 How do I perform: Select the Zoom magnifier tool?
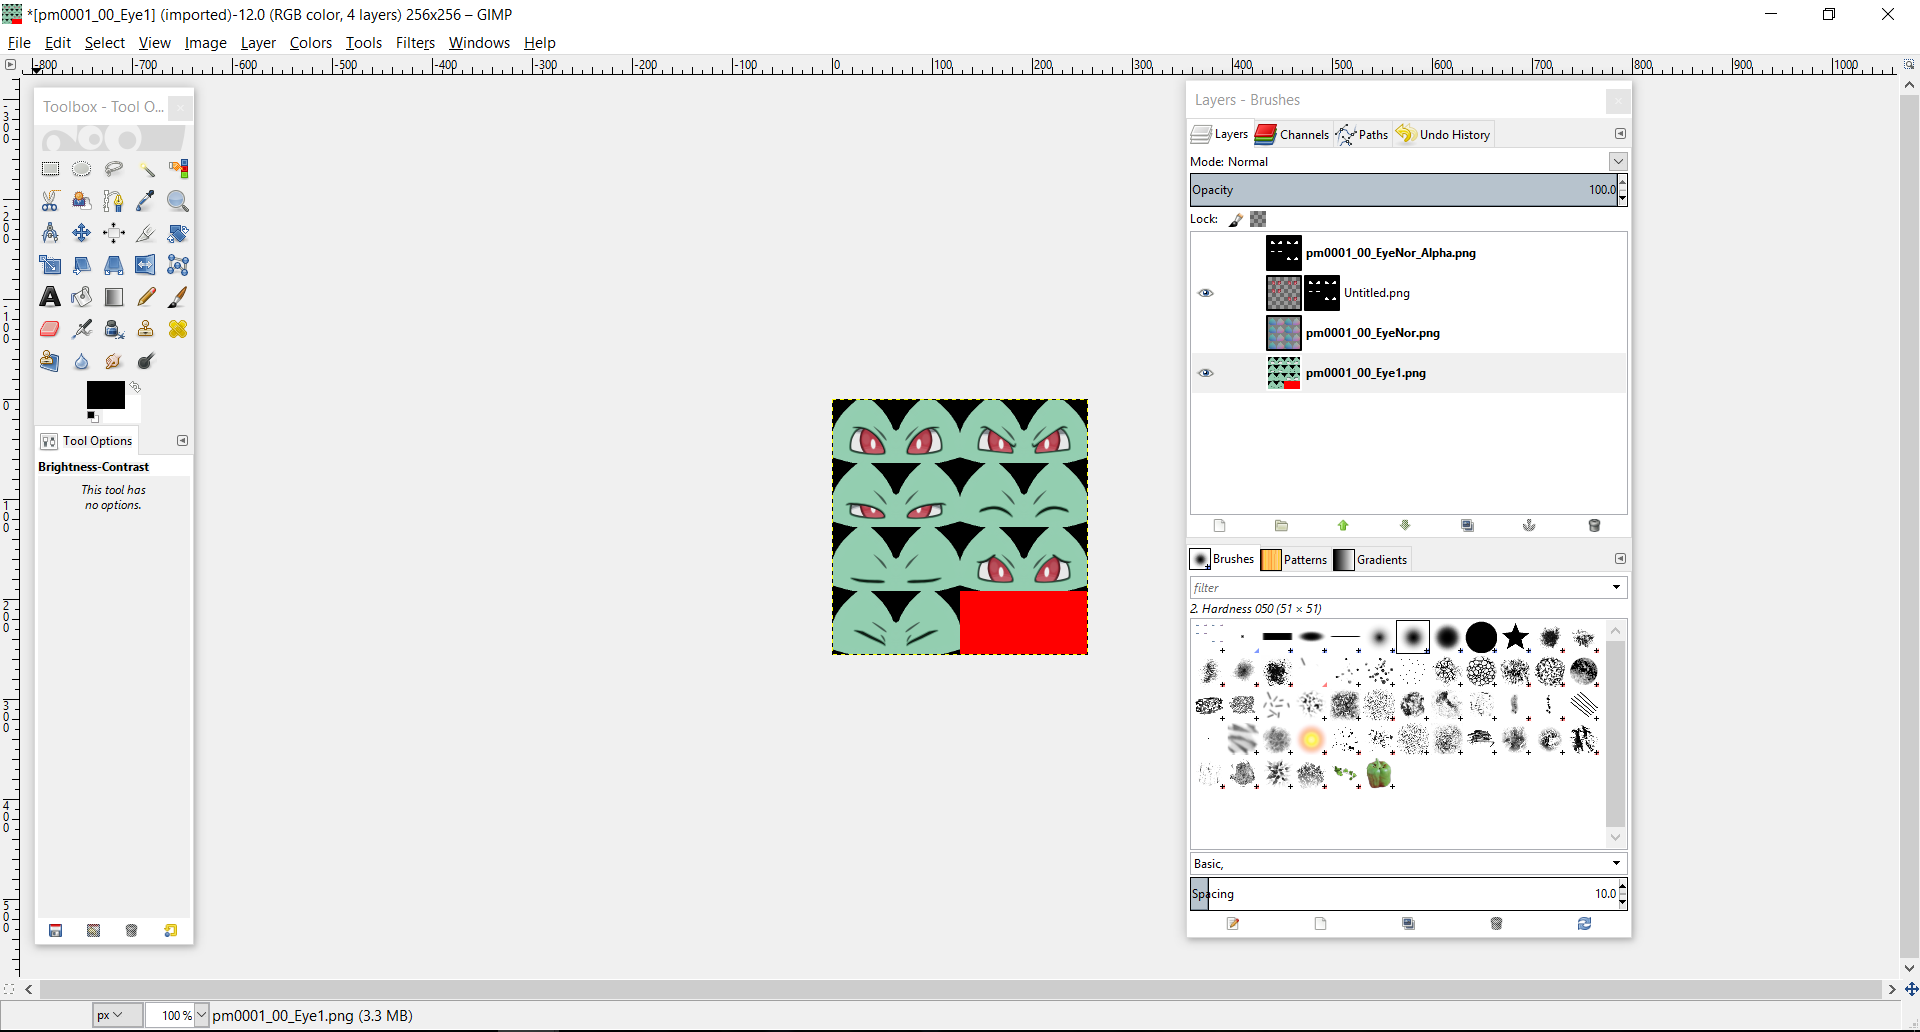178,201
